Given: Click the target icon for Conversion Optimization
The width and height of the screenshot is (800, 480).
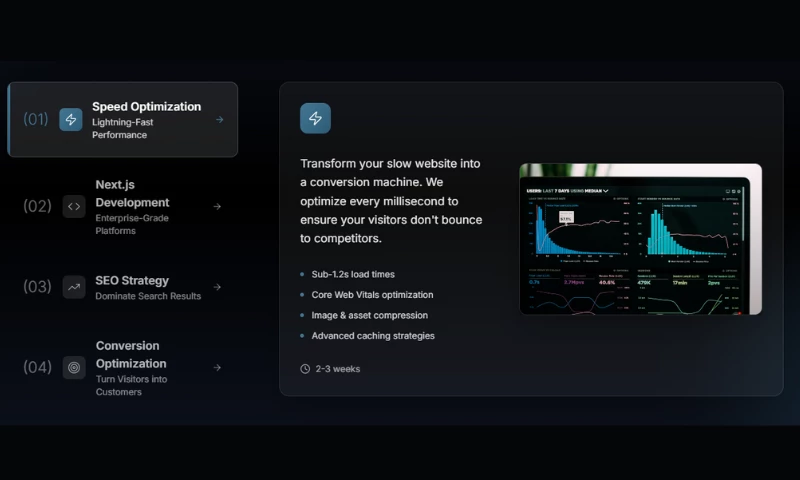Looking at the screenshot, I should pyautogui.click(x=74, y=367).
